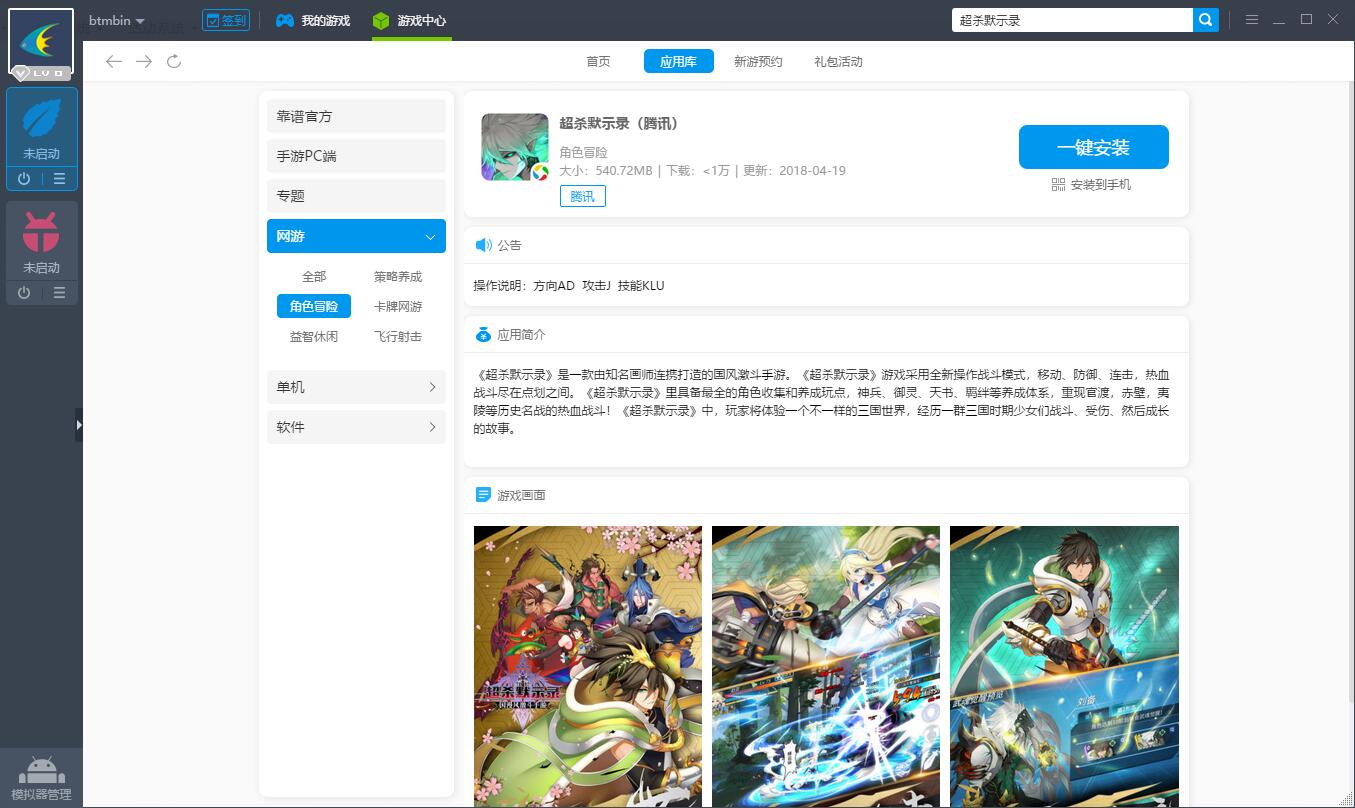This screenshot has width=1355, height=808.
Task: Click the 应用简介 money bag icon
Action: 483,335
